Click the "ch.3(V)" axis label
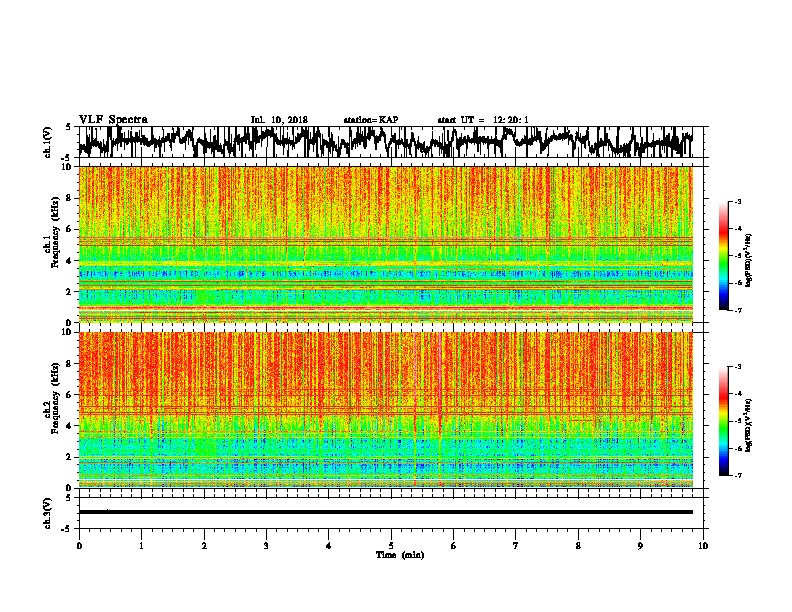792x612 pixels. [x=47, y=513]
